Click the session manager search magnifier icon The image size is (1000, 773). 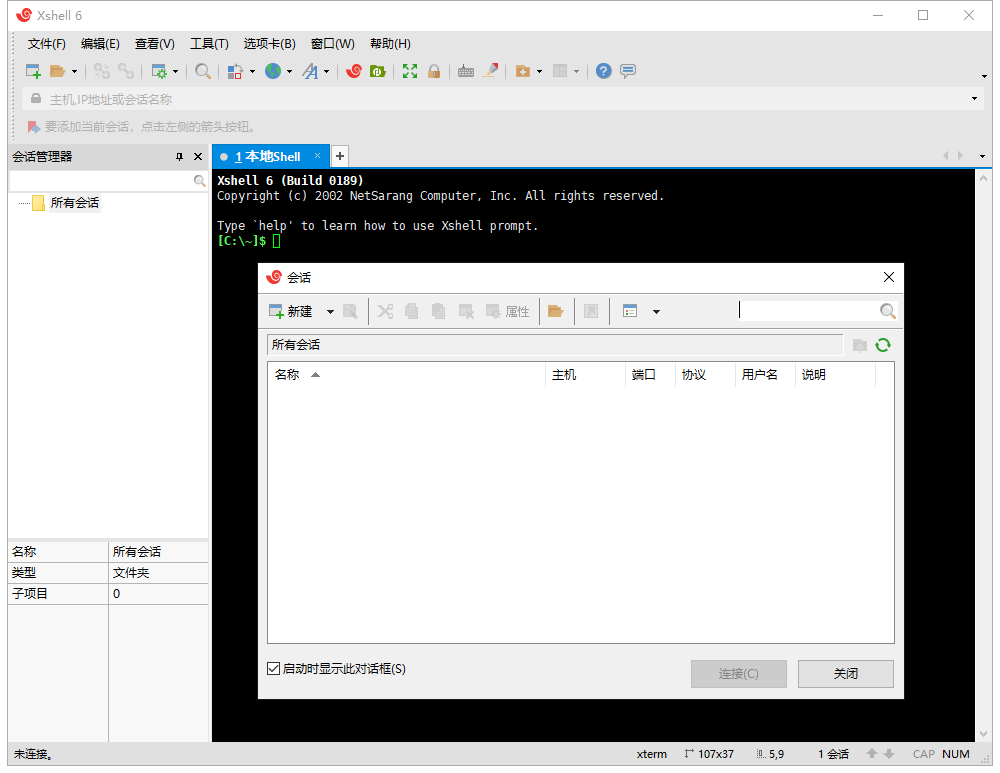pyautogui.click(x=200, y=181)
